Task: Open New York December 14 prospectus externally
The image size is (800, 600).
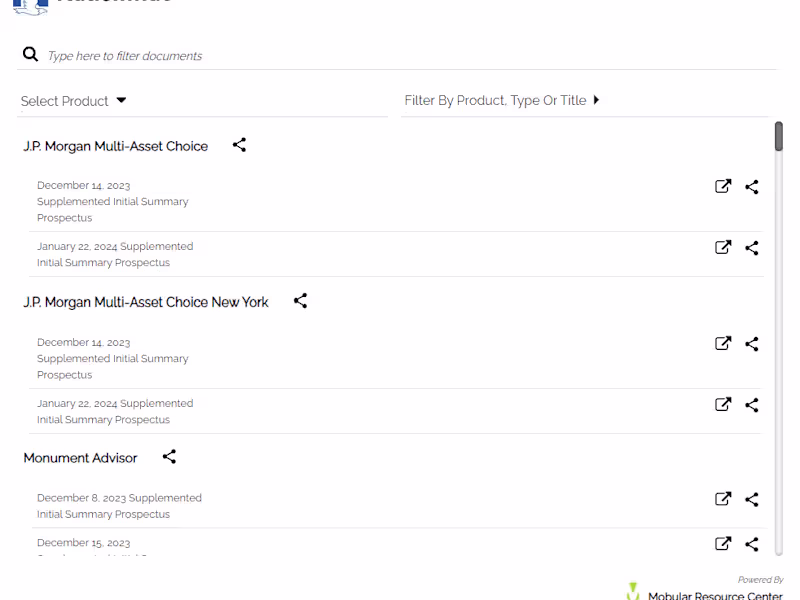Action: click(723, 343)
